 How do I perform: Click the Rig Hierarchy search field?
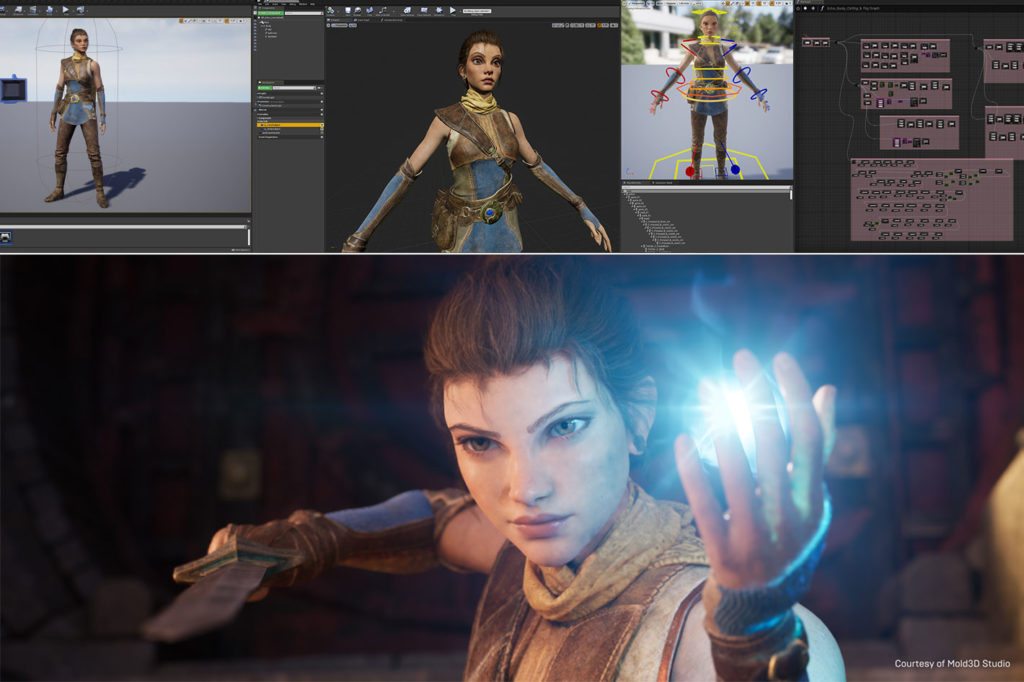pos(705,187)
